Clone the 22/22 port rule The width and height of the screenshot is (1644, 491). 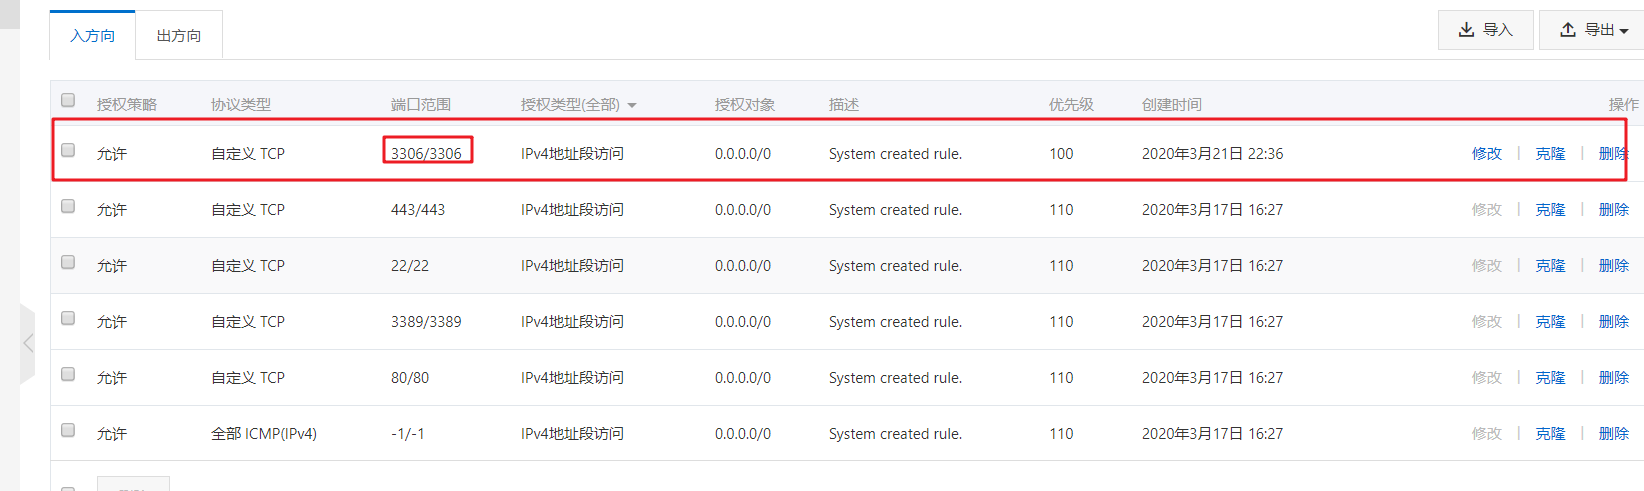tap(1550, 266)
